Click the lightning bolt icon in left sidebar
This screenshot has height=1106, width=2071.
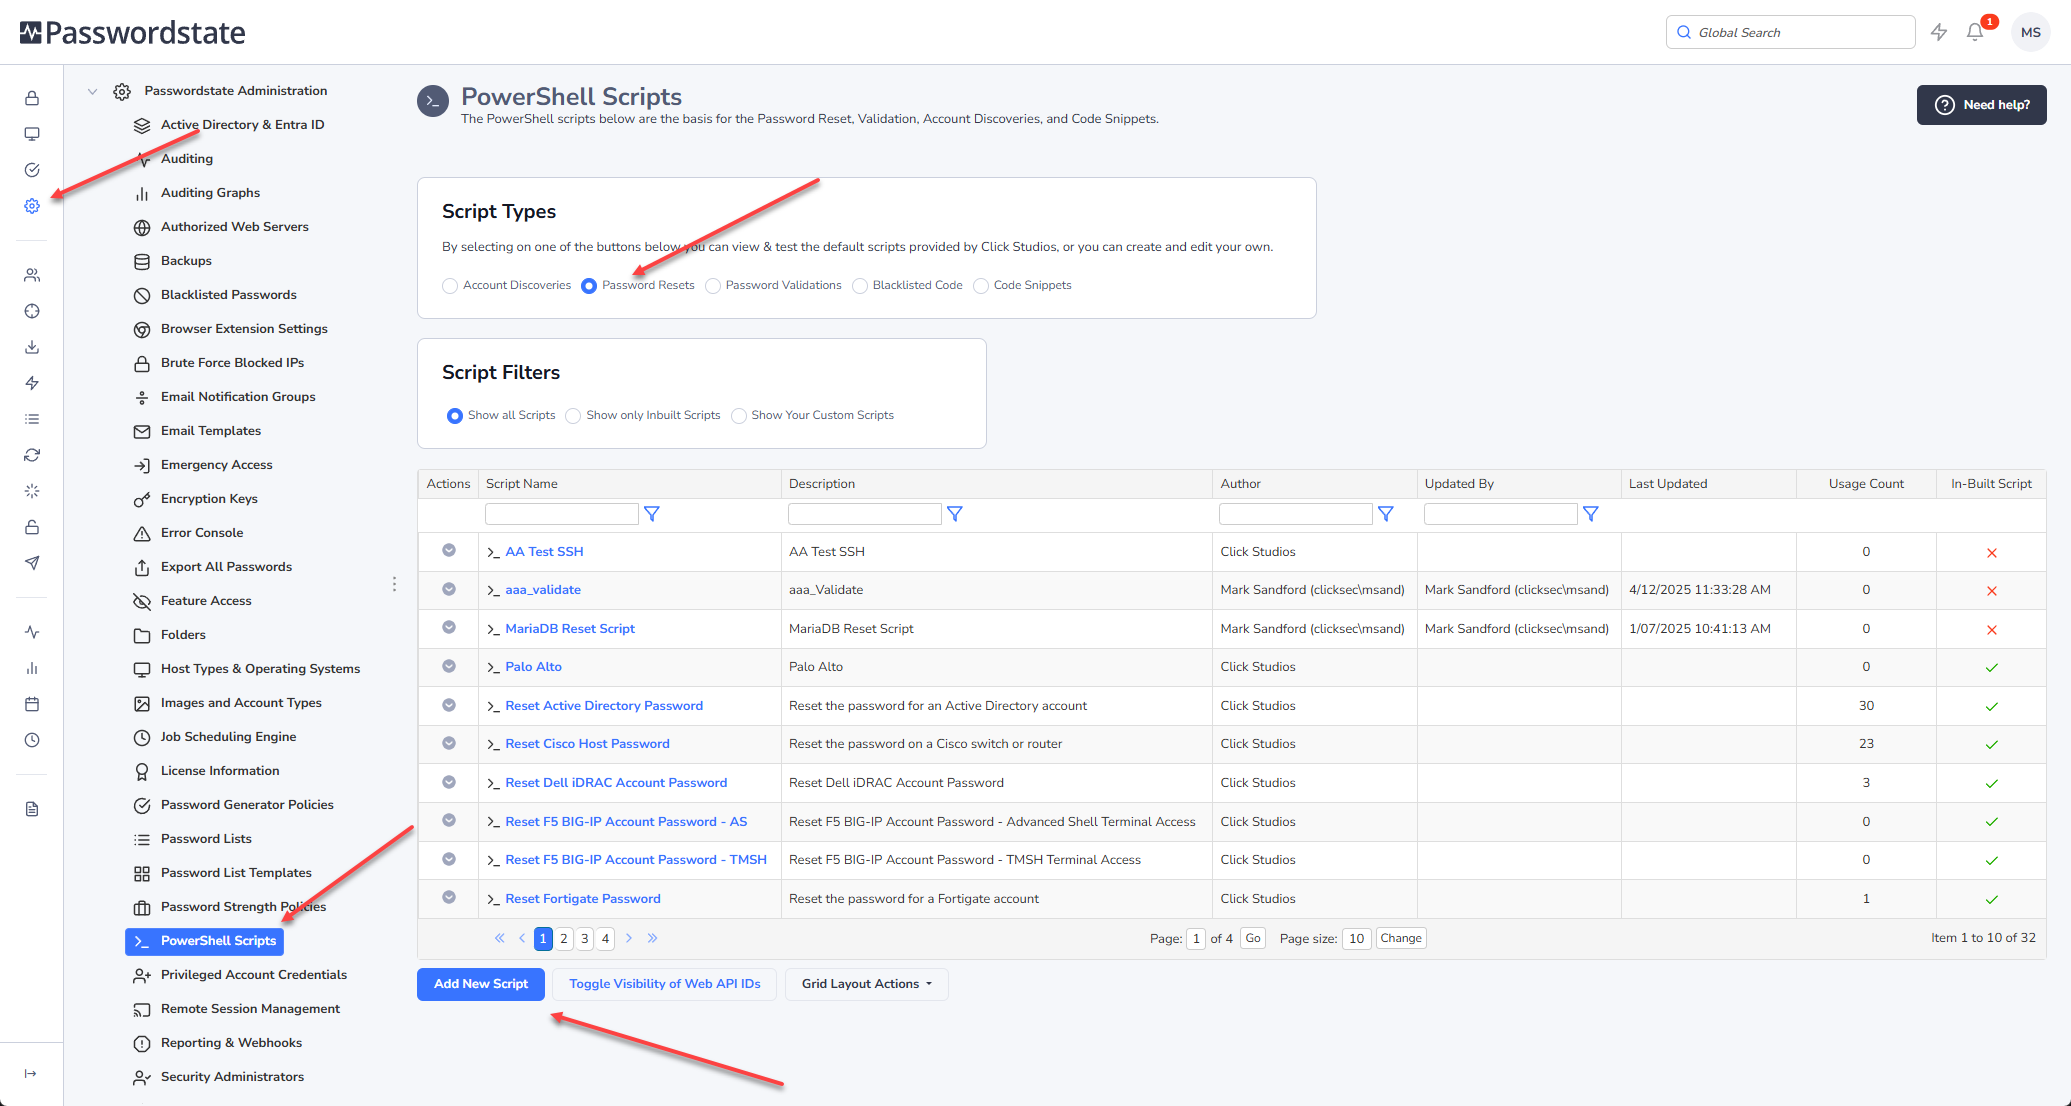click(32, 383)
